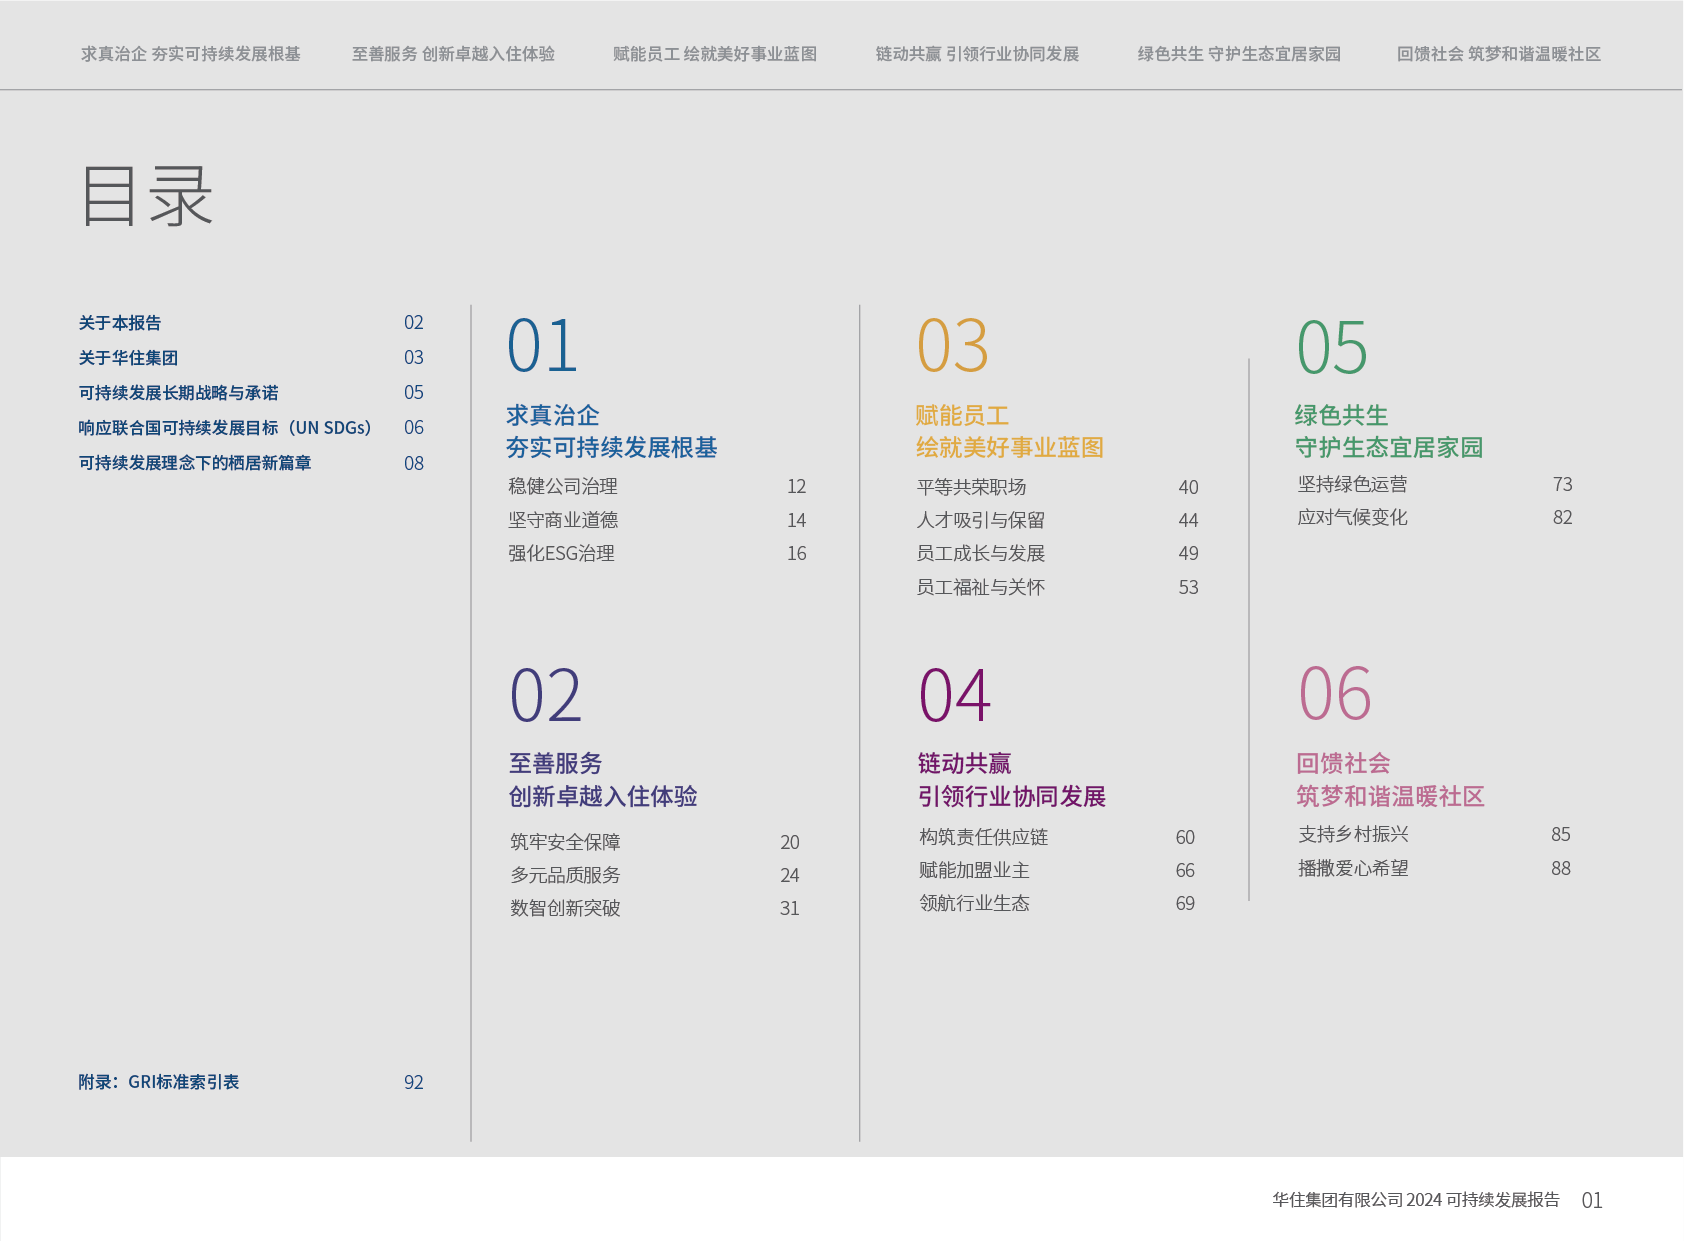1684x1241 pixels.
Task: Open the 回馈社会 筑梦和谐温暖社区 top navigation tab
Action: [x=1499, y=54]
